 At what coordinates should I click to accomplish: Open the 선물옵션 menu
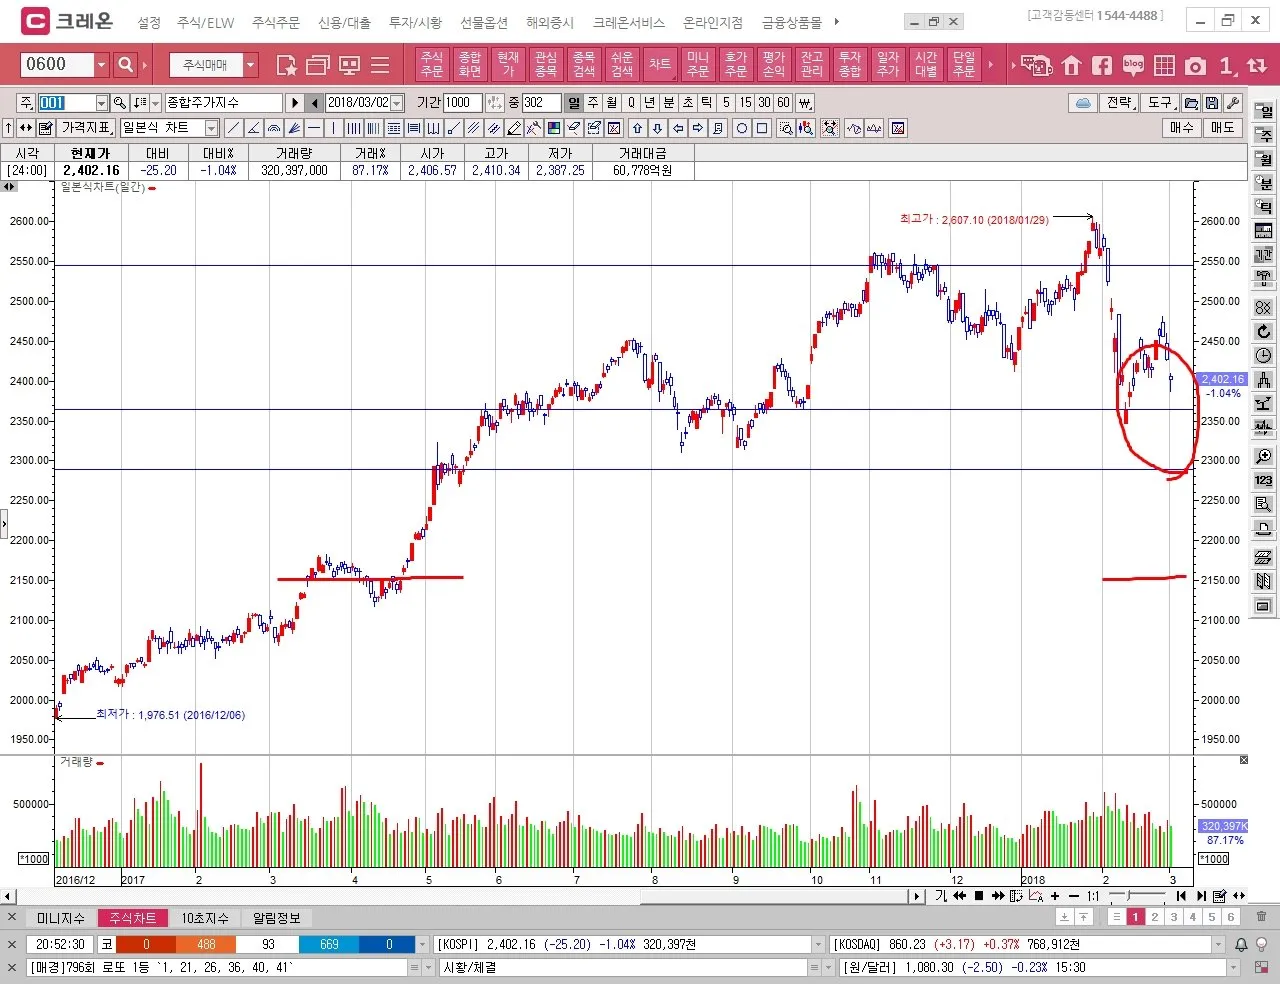pos(484,22)
